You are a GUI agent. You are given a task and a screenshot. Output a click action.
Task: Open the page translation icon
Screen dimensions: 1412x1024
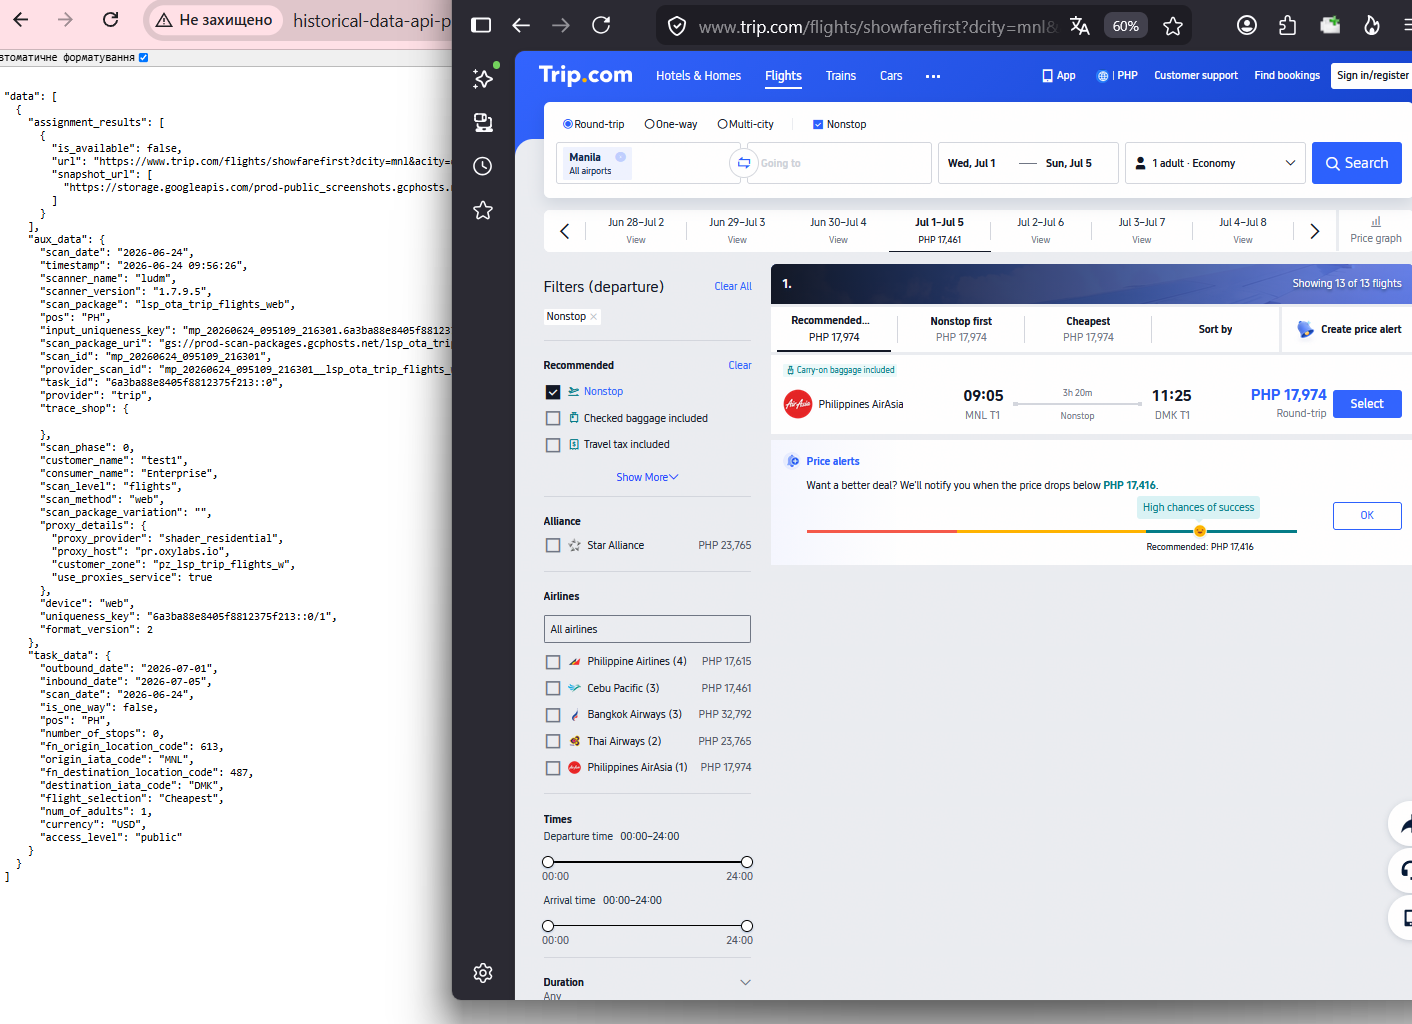tap(1079, 26)
